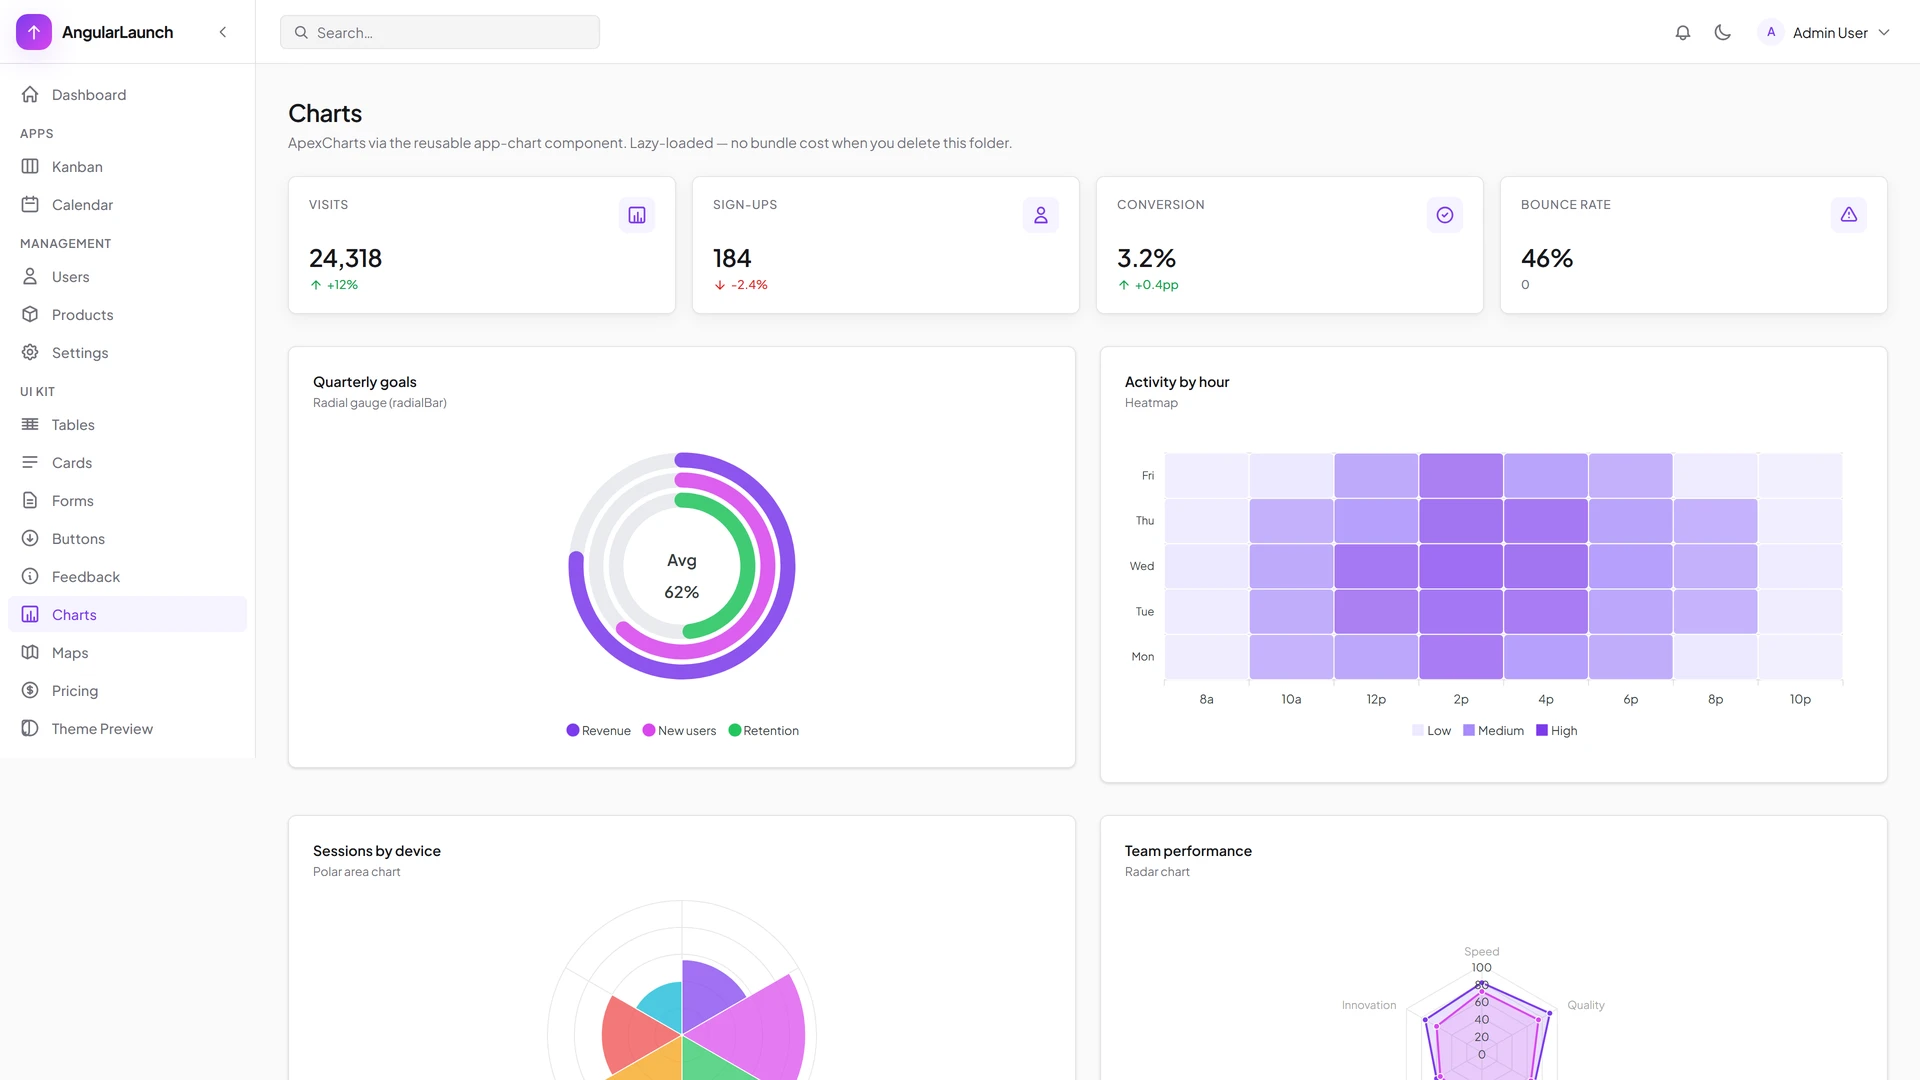Click the Fri 8a heatmap cell

pos(1207,475)
